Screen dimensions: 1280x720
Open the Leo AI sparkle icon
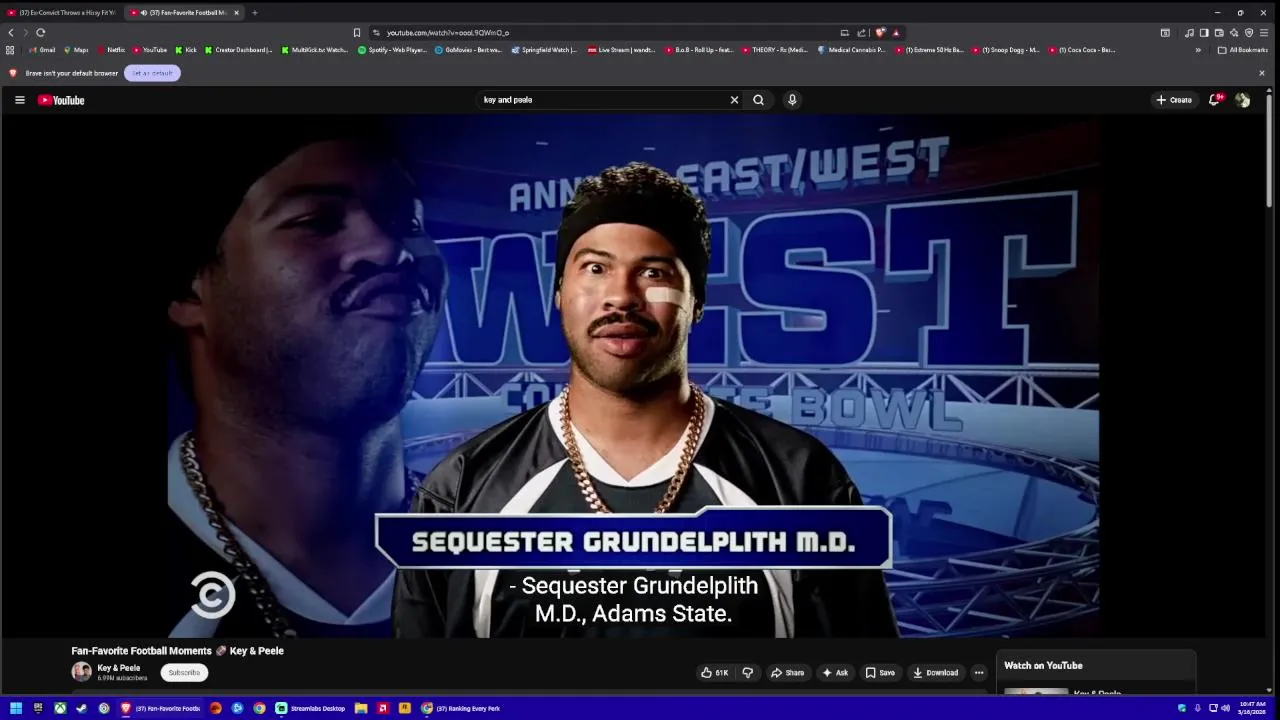pyautogui.click(x=1234, y=33)
